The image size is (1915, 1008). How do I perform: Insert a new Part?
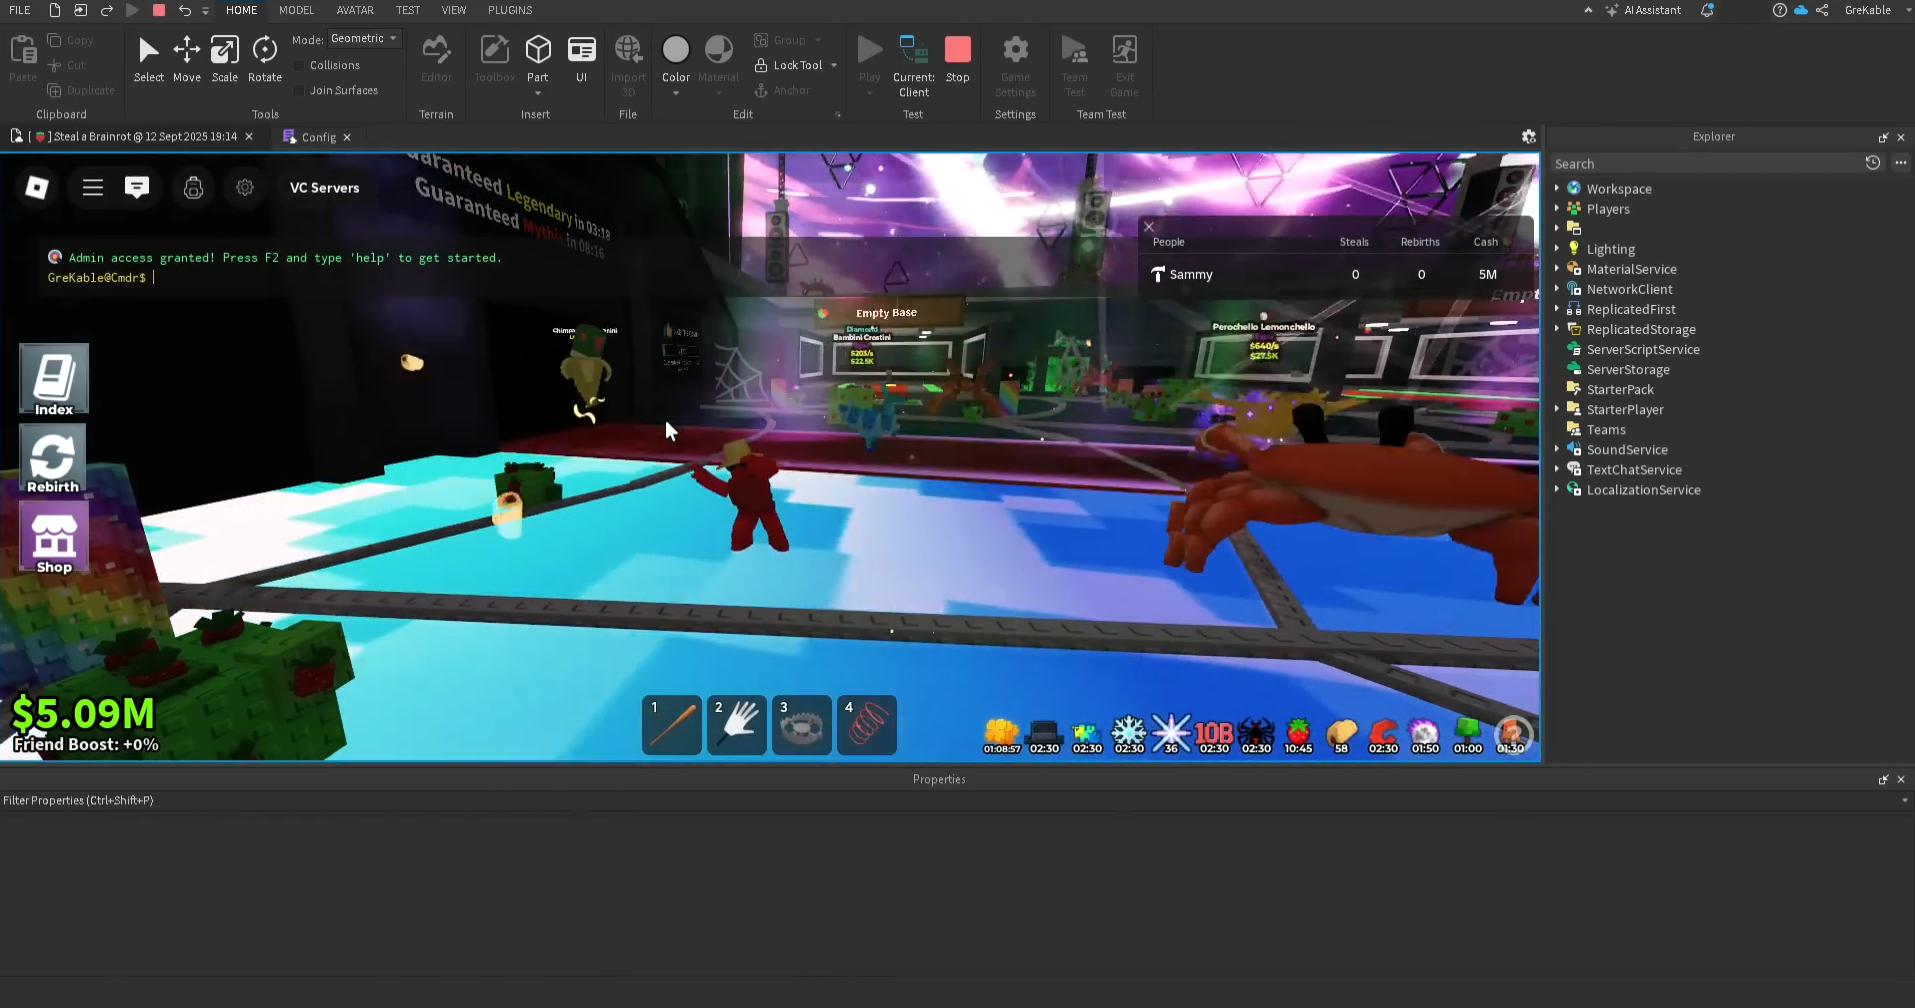(x=538, y=50)
